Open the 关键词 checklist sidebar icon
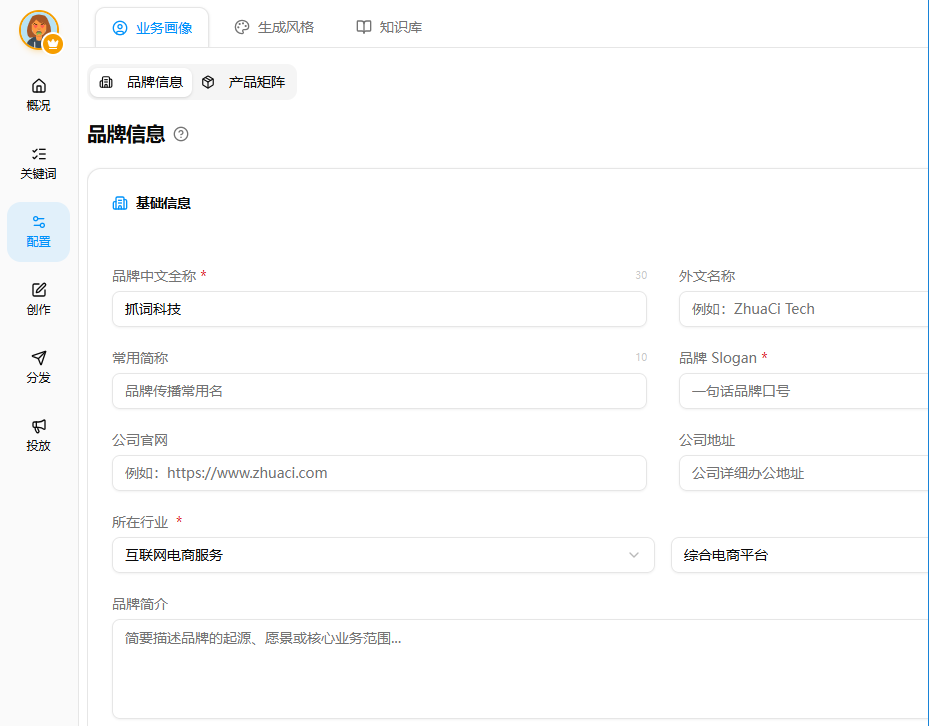Viewport: 929px width, 726px height. [x=39, y=162]
